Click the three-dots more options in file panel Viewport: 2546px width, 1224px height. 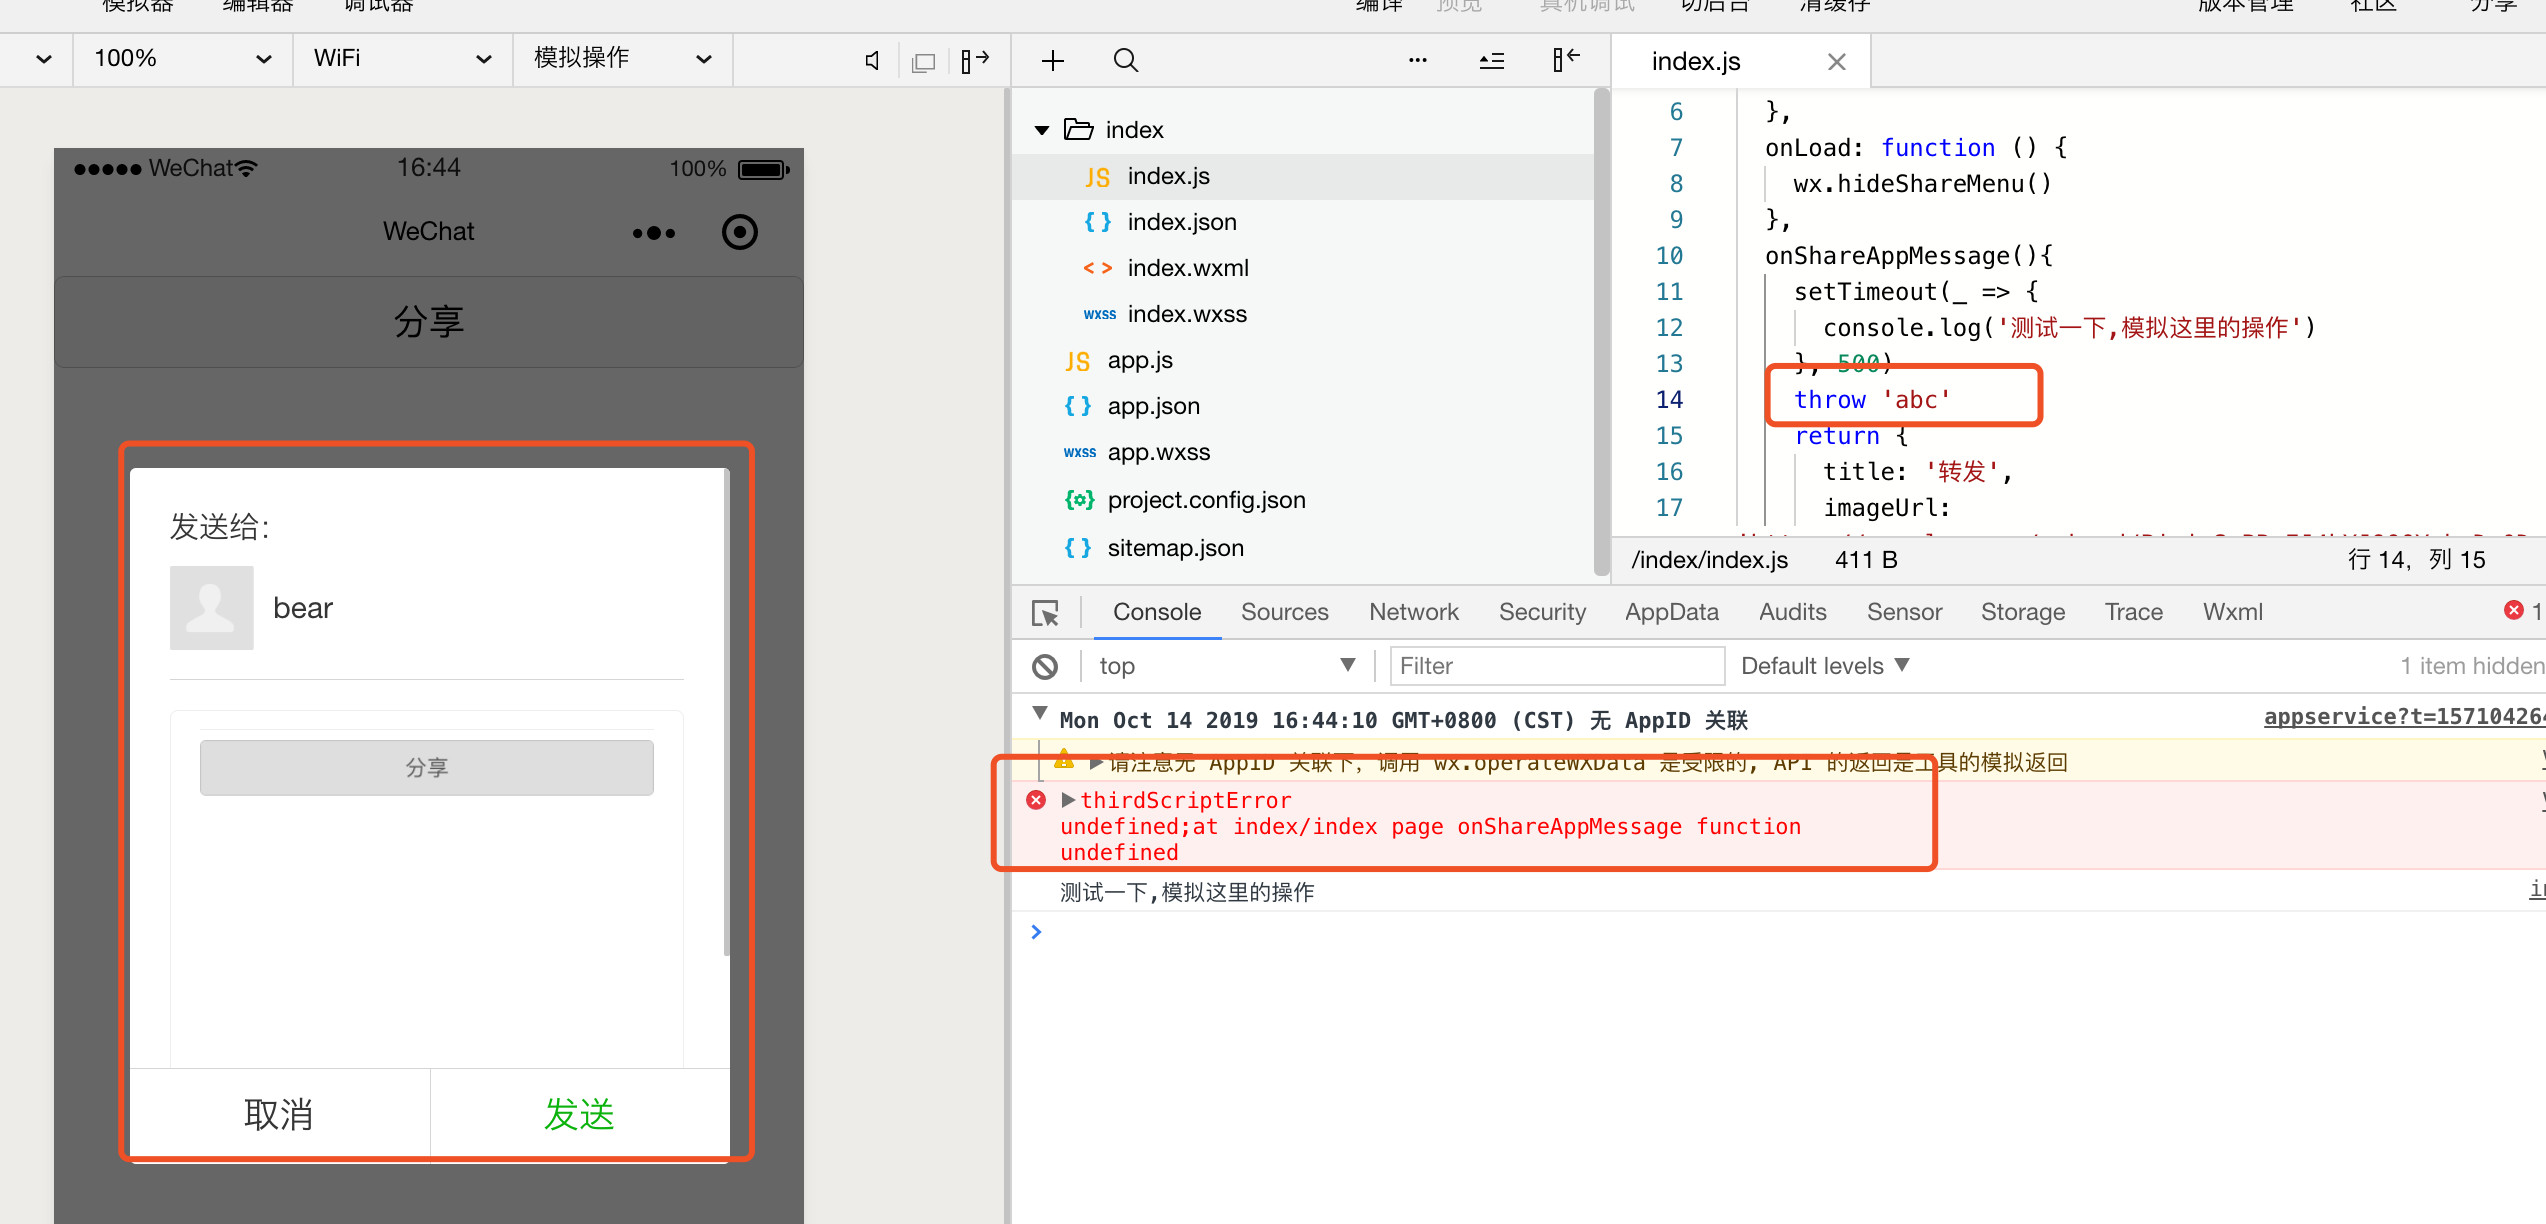coord(1417,61)
